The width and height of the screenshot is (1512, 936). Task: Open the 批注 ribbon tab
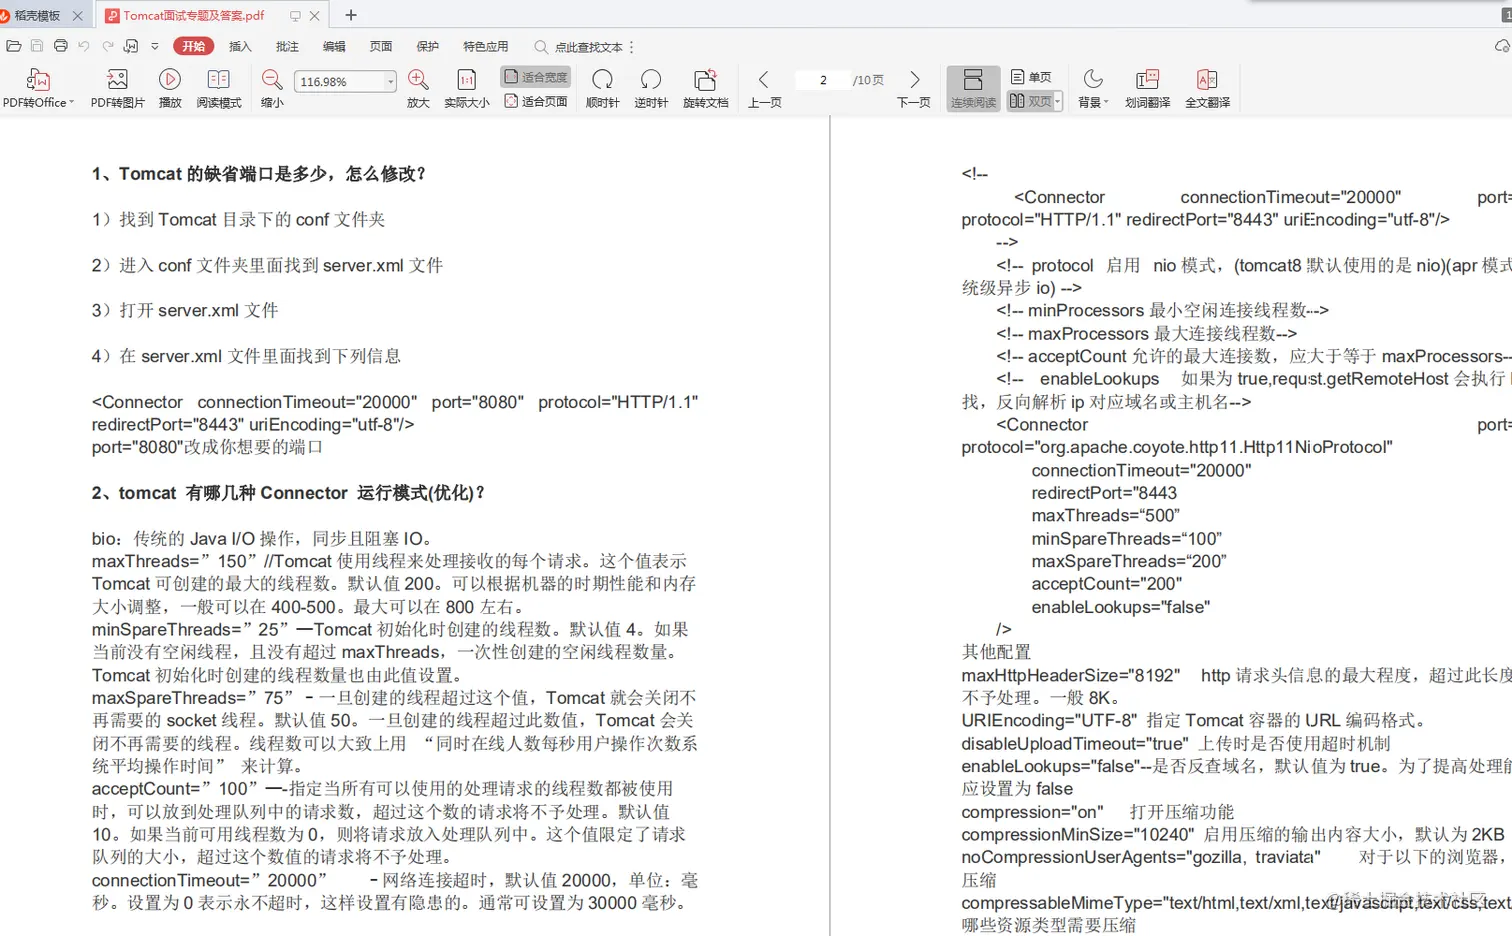click(287, 46)
